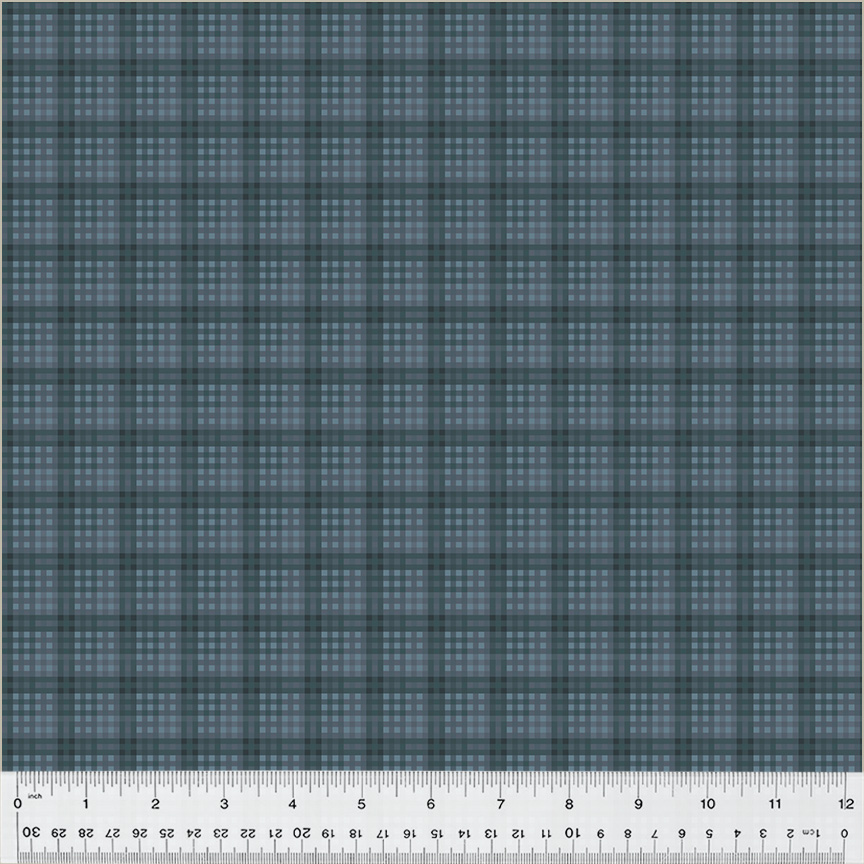This screenshot has width=864, height=864.
Task: Click the 5 centimeter number on the ruler
Action: tap(709, 833)
